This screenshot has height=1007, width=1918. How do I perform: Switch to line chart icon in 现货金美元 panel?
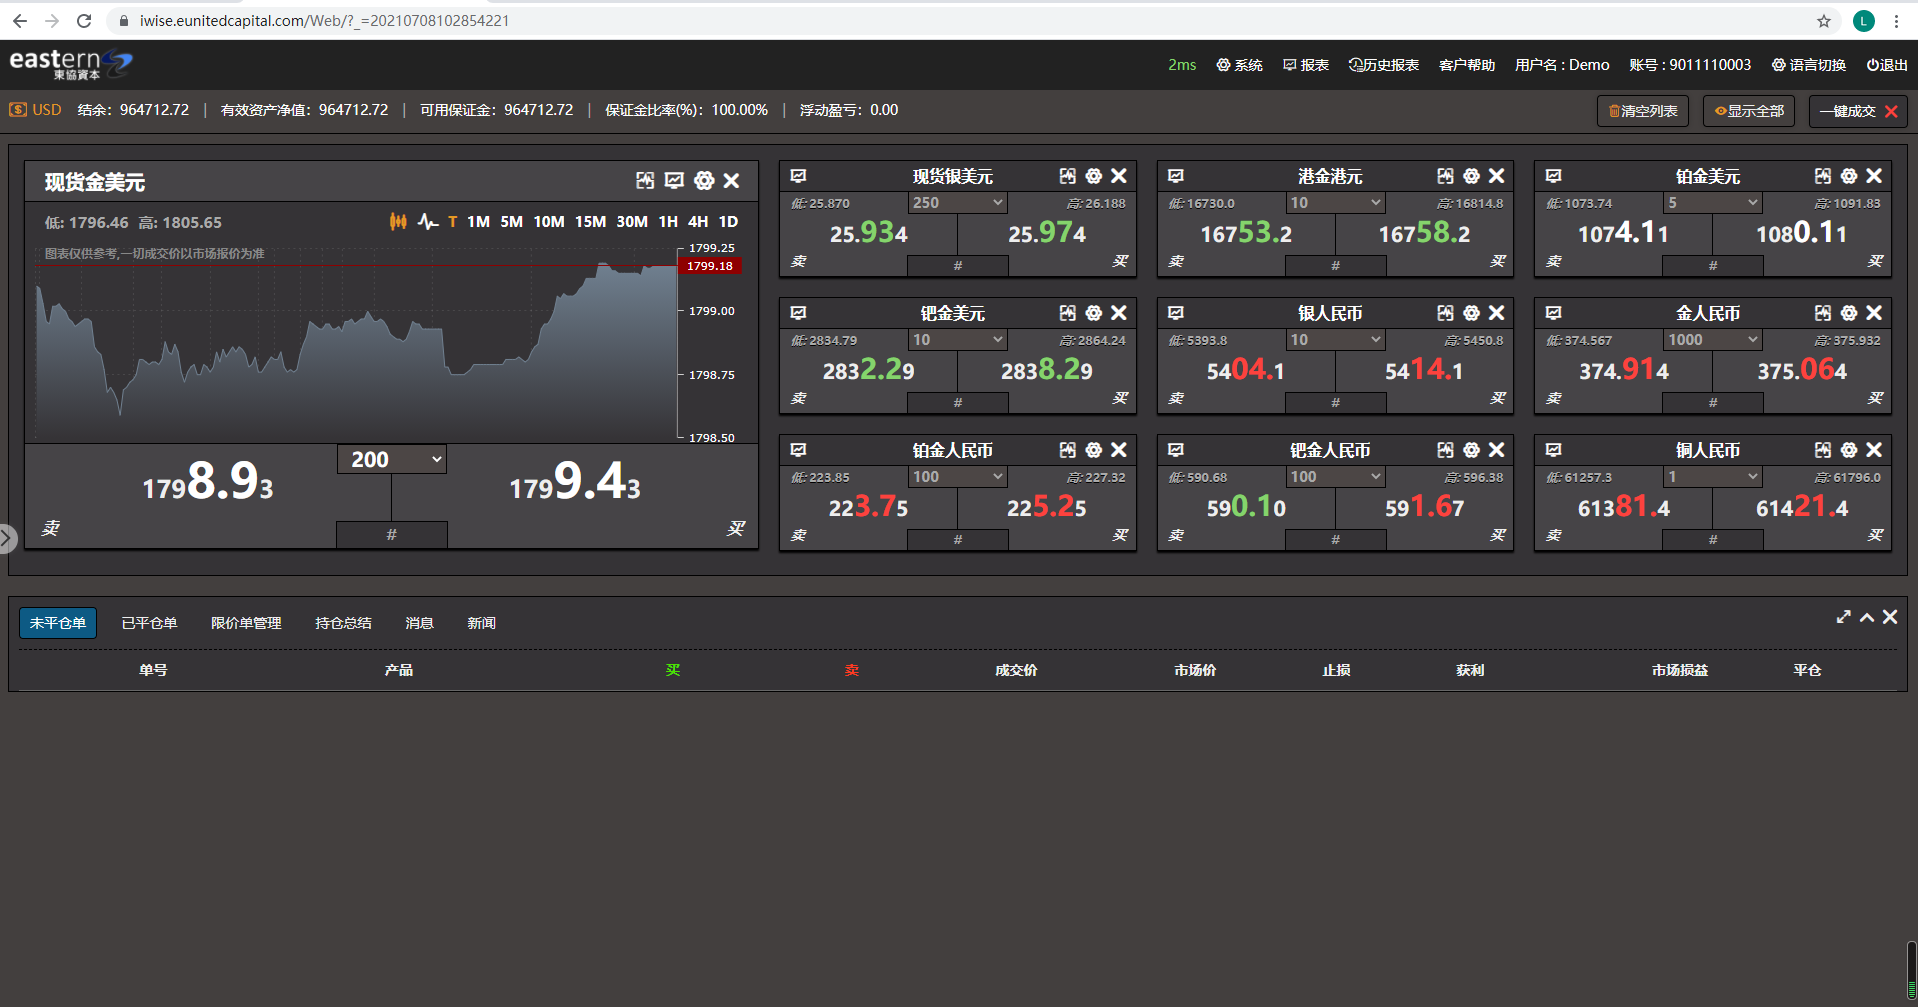428,222
